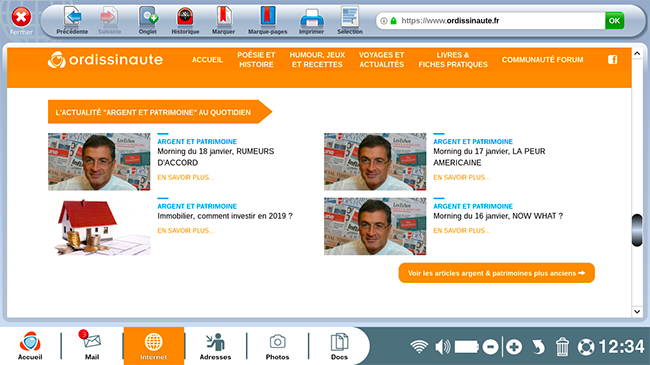Open thumbnail for Morning du 17 janvier article
The width and height of the screenshot is (650, 365).
[375, 162]
